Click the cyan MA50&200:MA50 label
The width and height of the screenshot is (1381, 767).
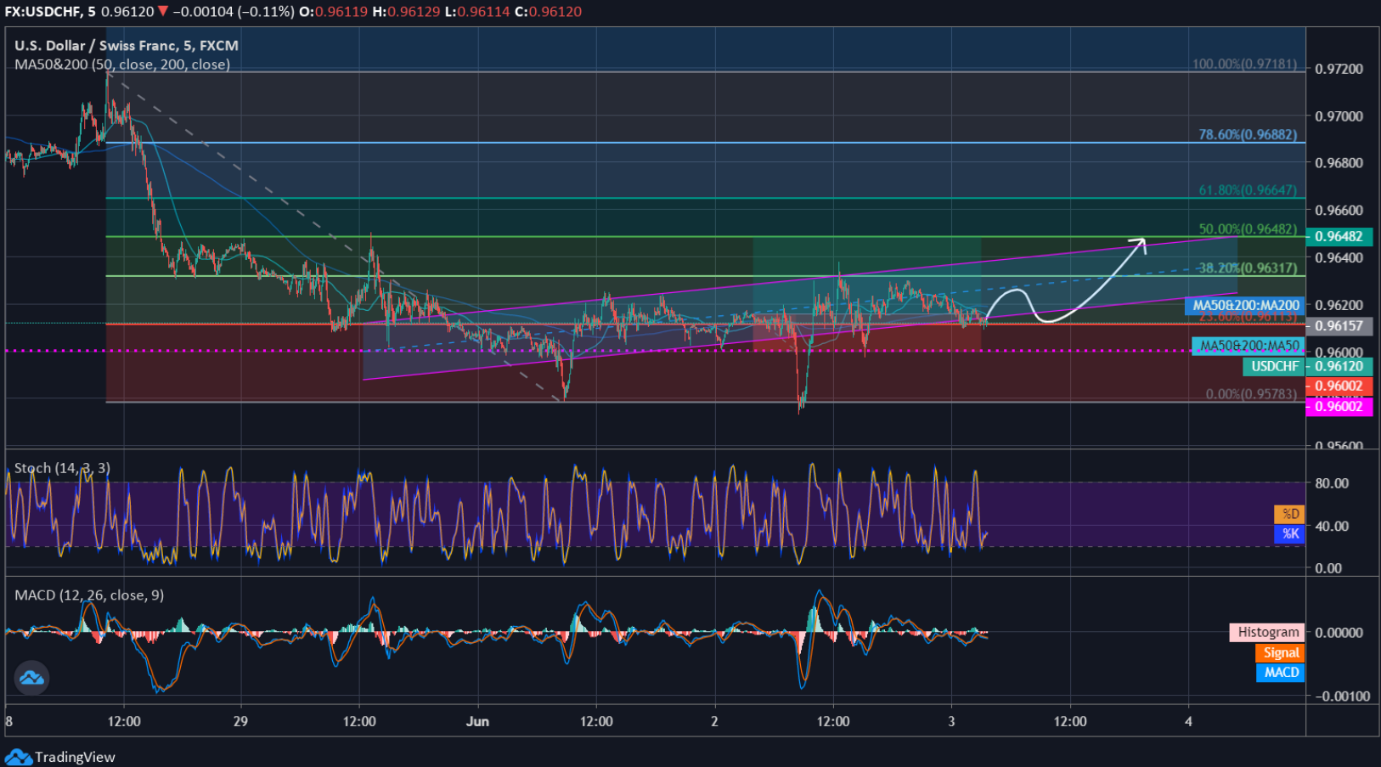[1248, 346]
